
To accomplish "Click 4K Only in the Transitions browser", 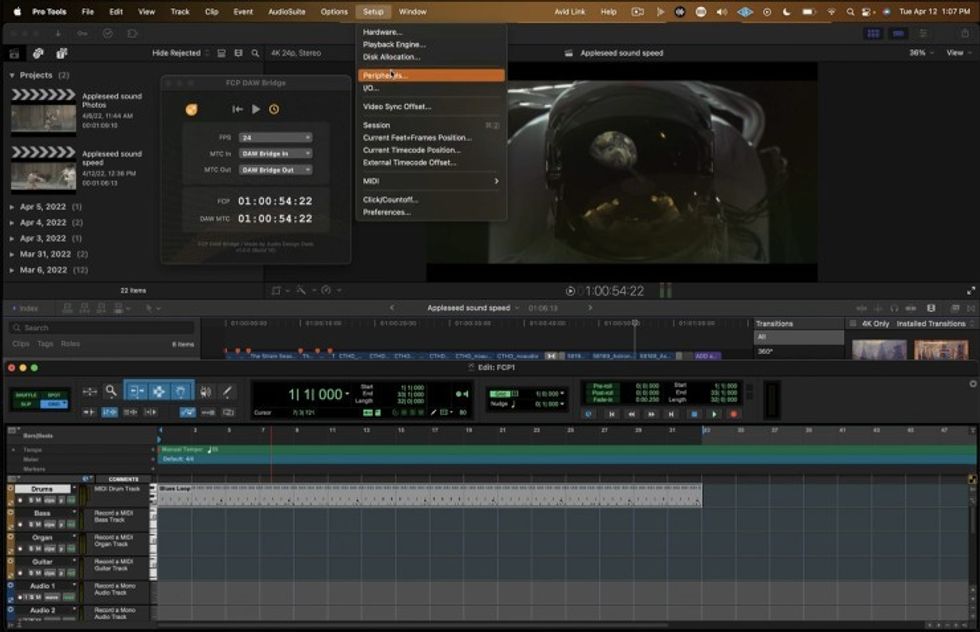I will [x=876, y=324].
